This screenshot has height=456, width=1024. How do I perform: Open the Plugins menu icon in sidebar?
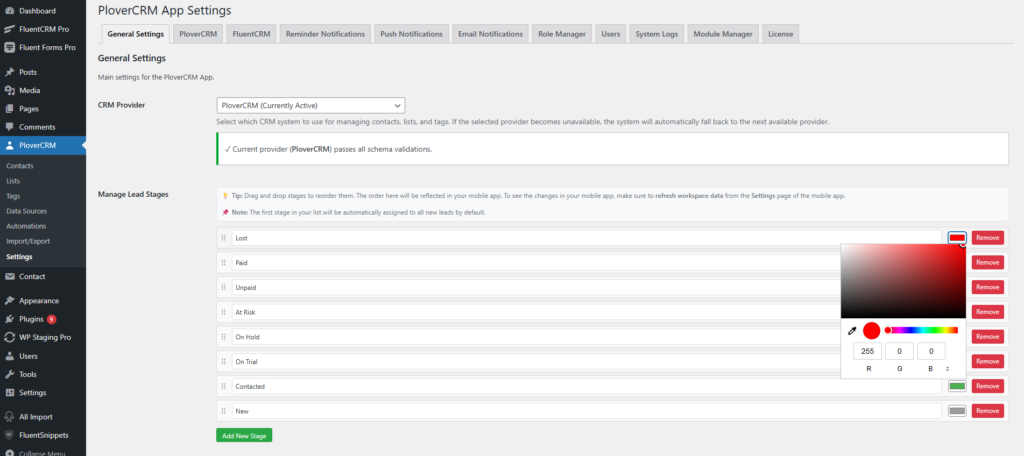pyautogui.click(x=9, y=319)
